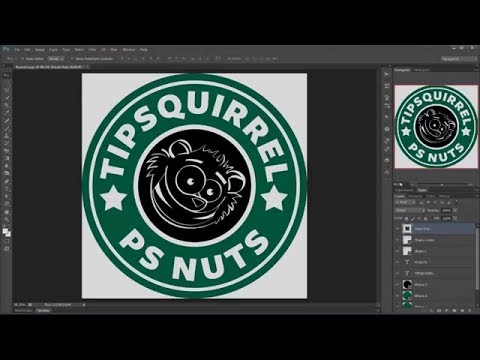This screenshot has height=360, width=480.
Task: Select the Path Selection tool
Action: [x=6, y=196]
